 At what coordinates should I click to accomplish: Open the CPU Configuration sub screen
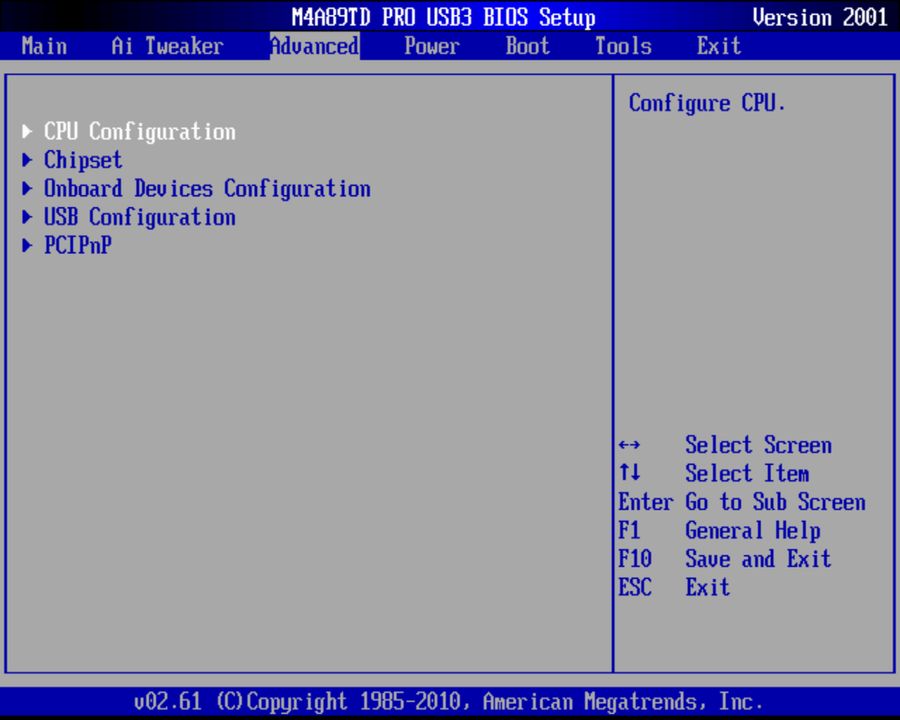click(x=140, y=131)
